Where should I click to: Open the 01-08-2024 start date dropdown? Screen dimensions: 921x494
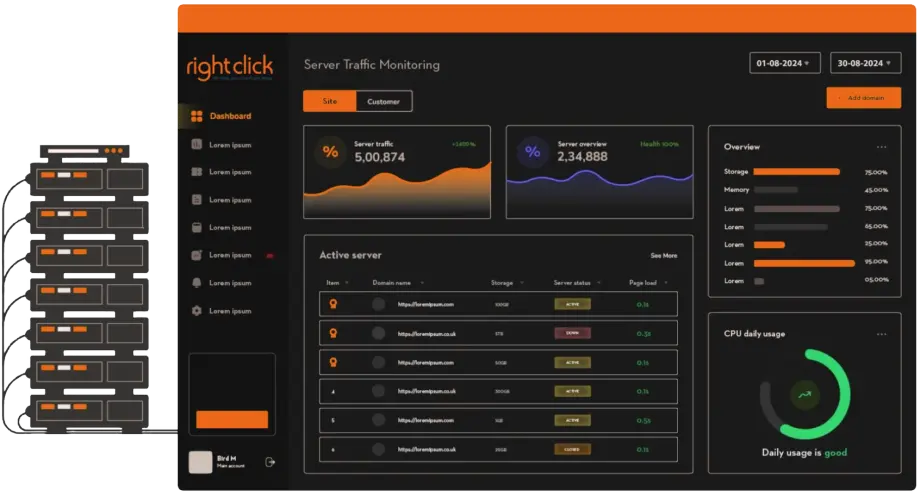784,63
